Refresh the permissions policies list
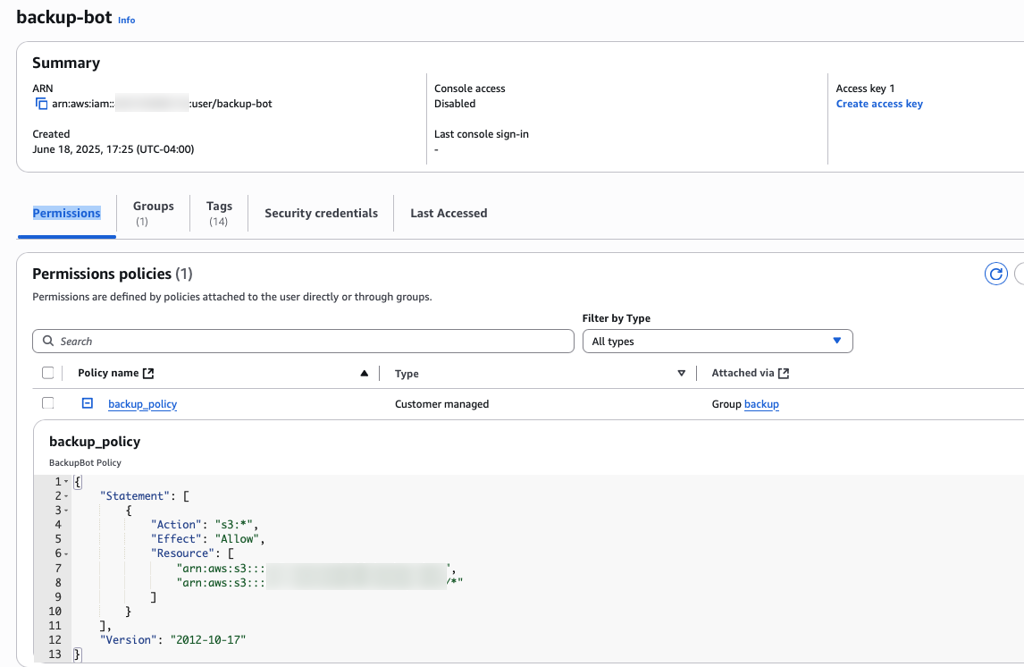 [x=995, y=273]
